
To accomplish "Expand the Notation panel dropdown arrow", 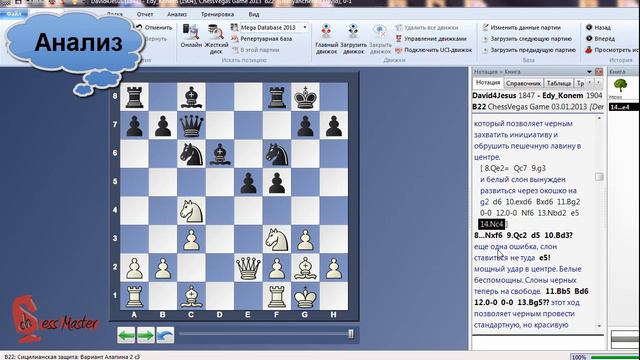I will coord(589,72).
